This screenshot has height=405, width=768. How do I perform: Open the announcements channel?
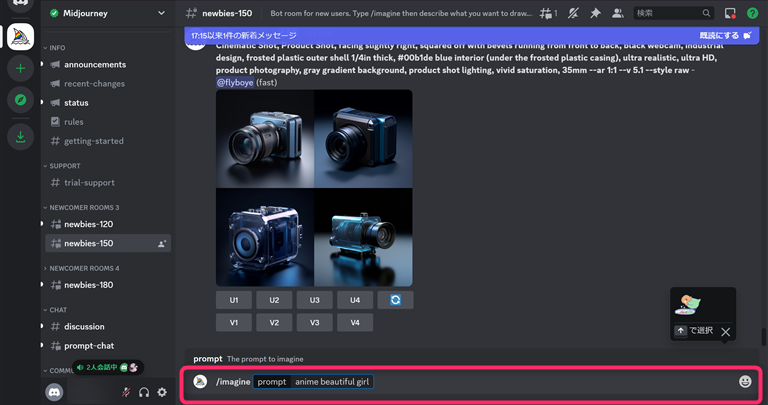coord(95,65)
